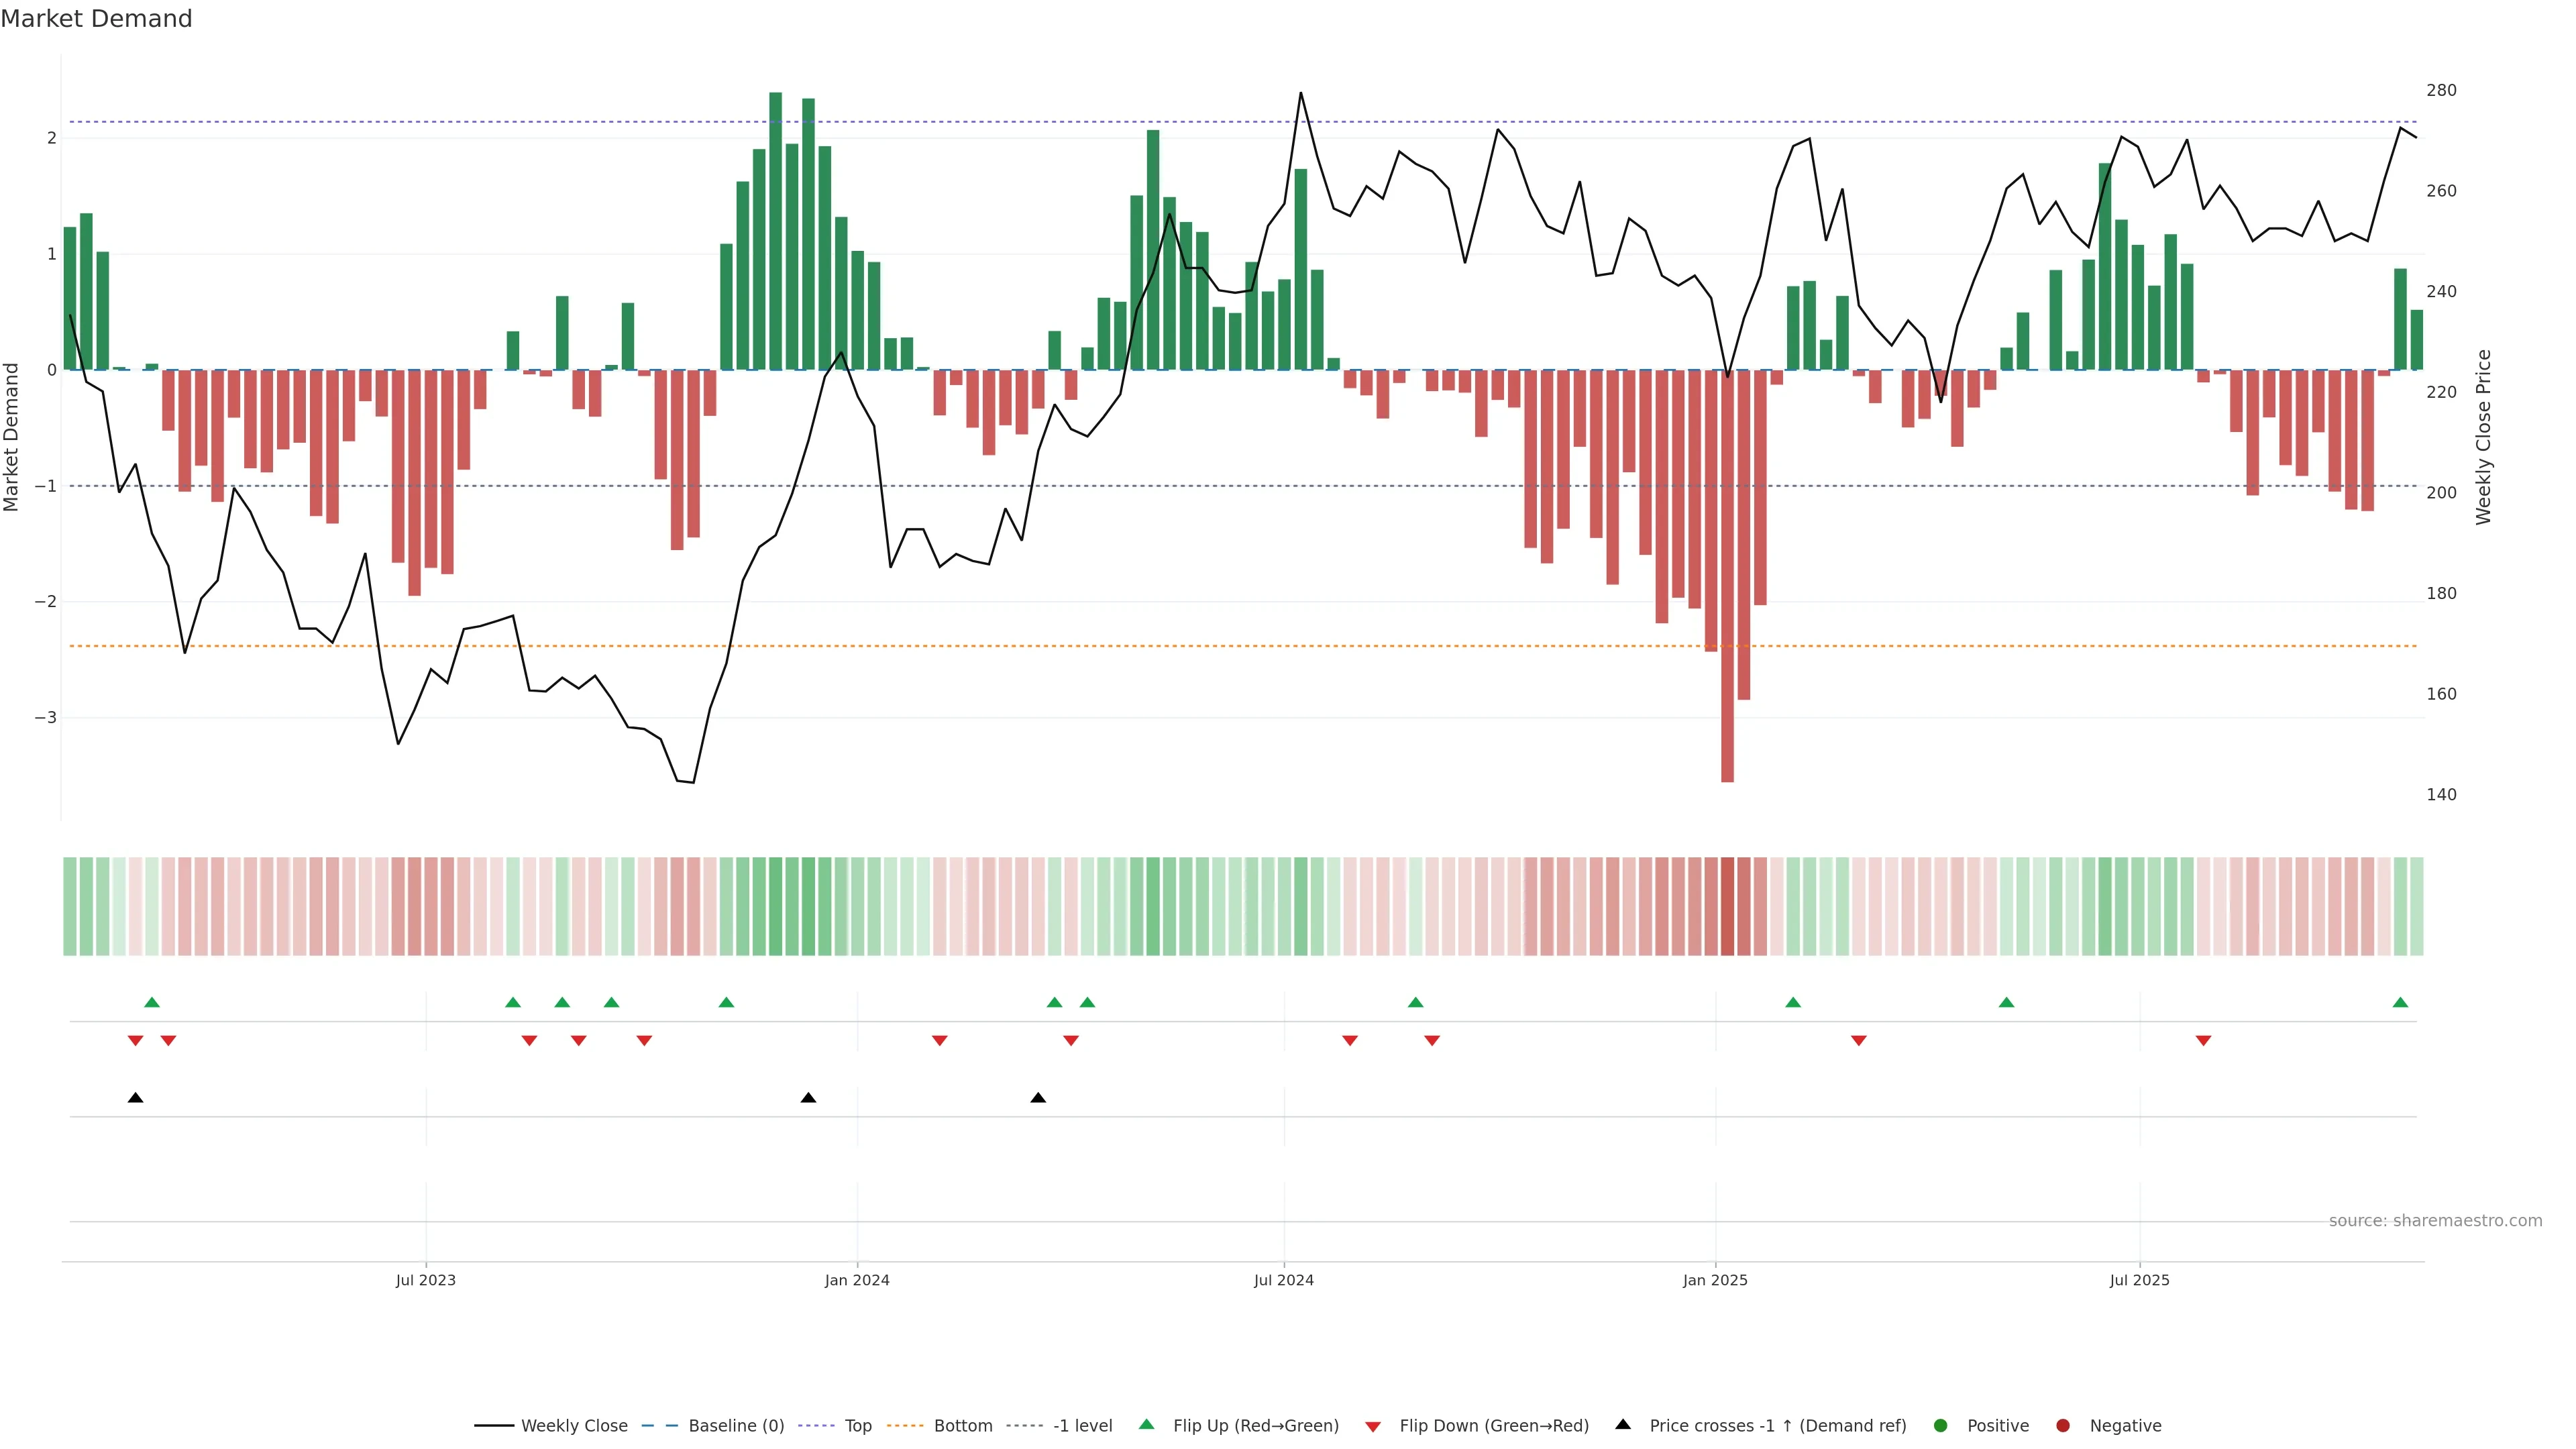
Task: Click first Flip Up marker after Jan 2025
Action: coord(1793,1002)
